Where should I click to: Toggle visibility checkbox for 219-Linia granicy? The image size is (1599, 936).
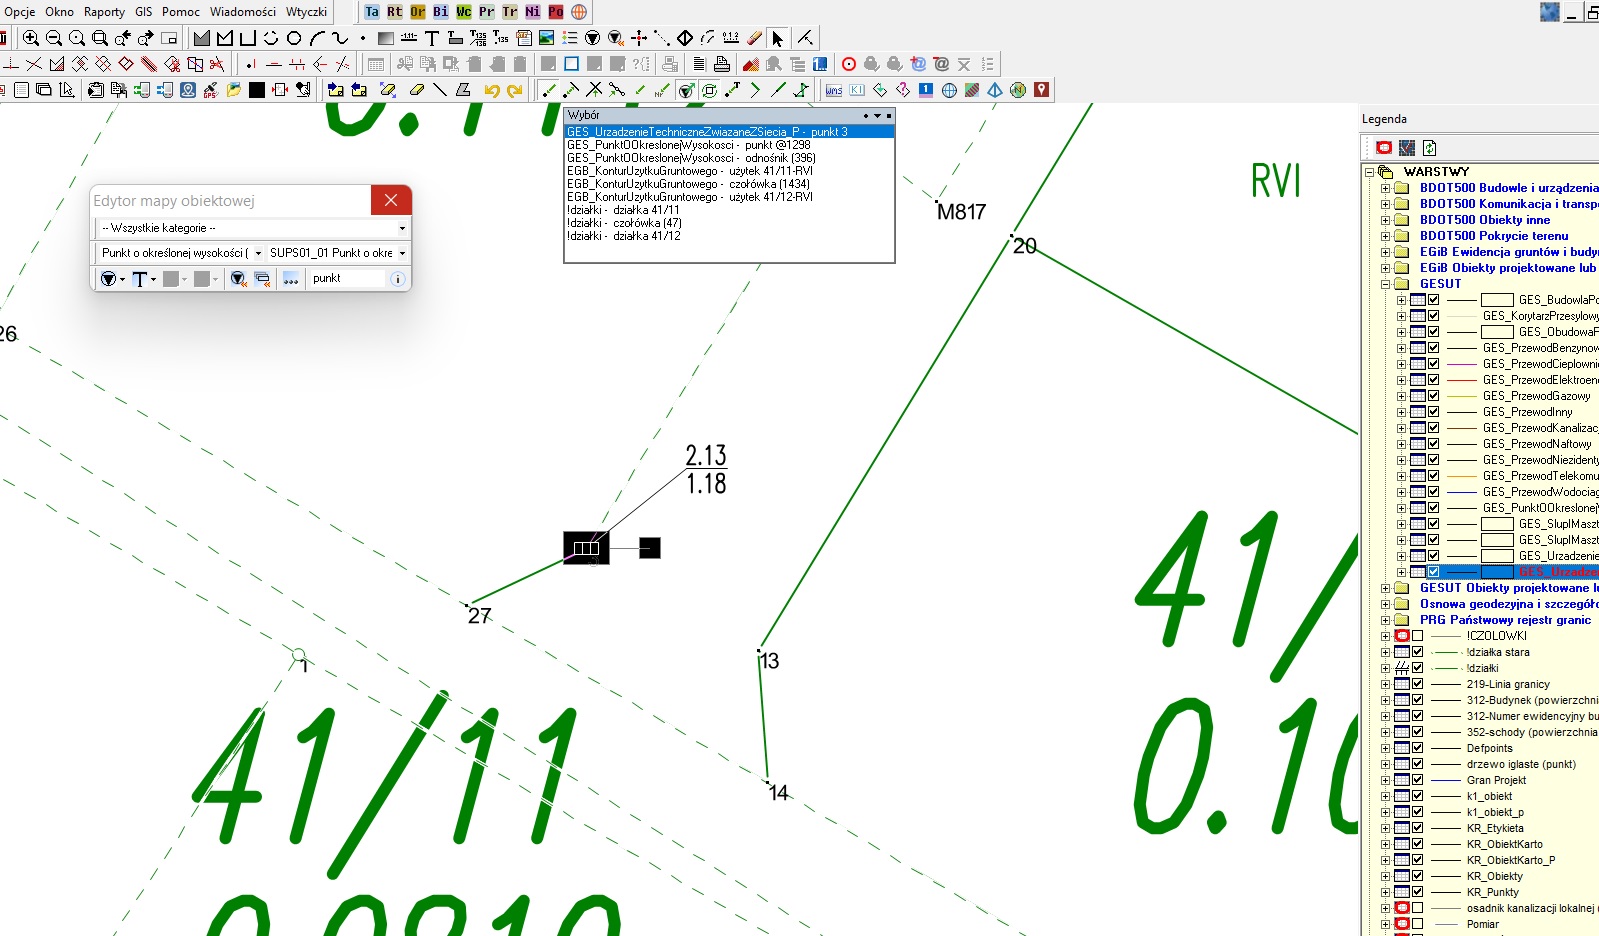1418,684
